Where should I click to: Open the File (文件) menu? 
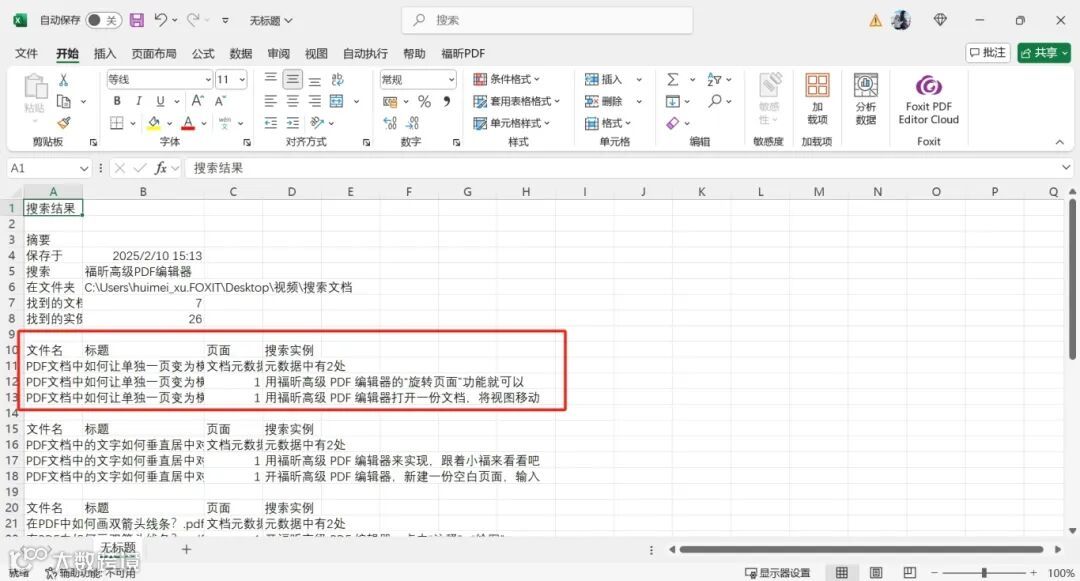tap(26, 53)
